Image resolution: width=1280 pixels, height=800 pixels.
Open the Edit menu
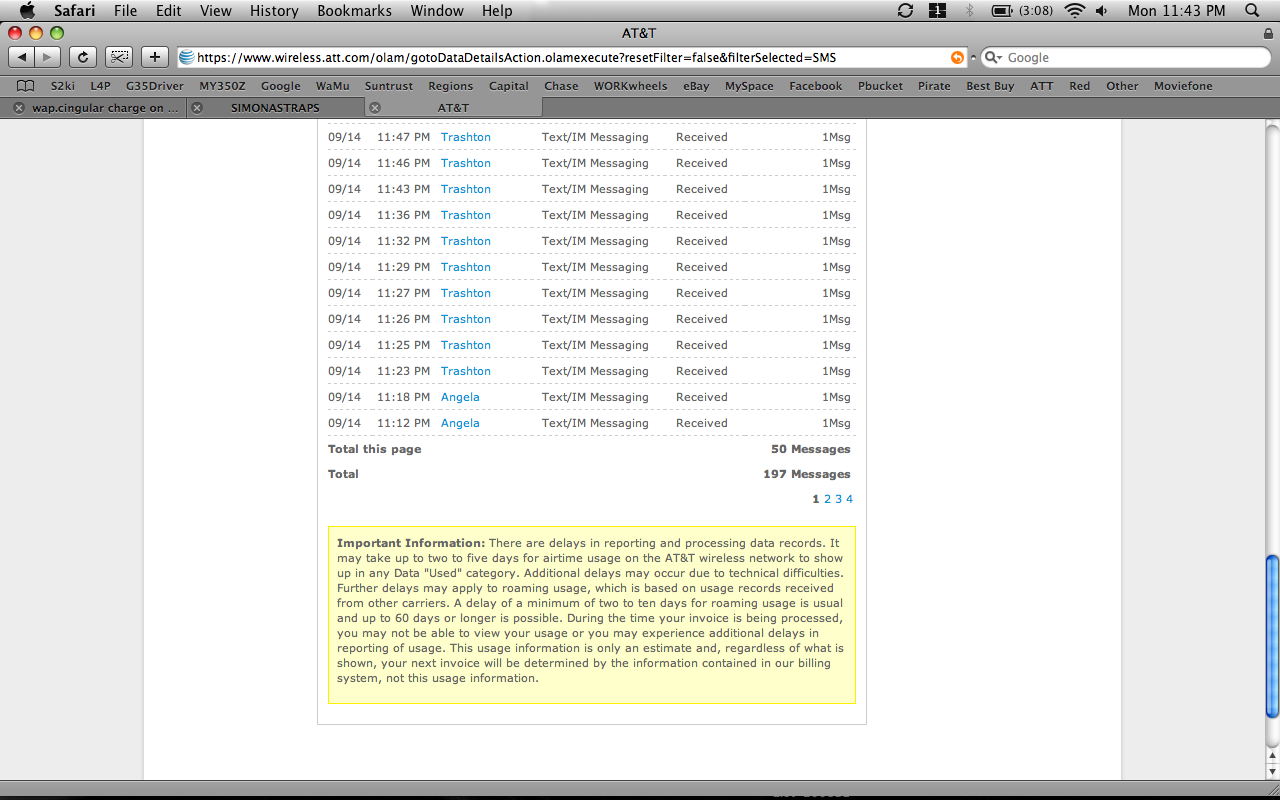[x=169, y=11]
